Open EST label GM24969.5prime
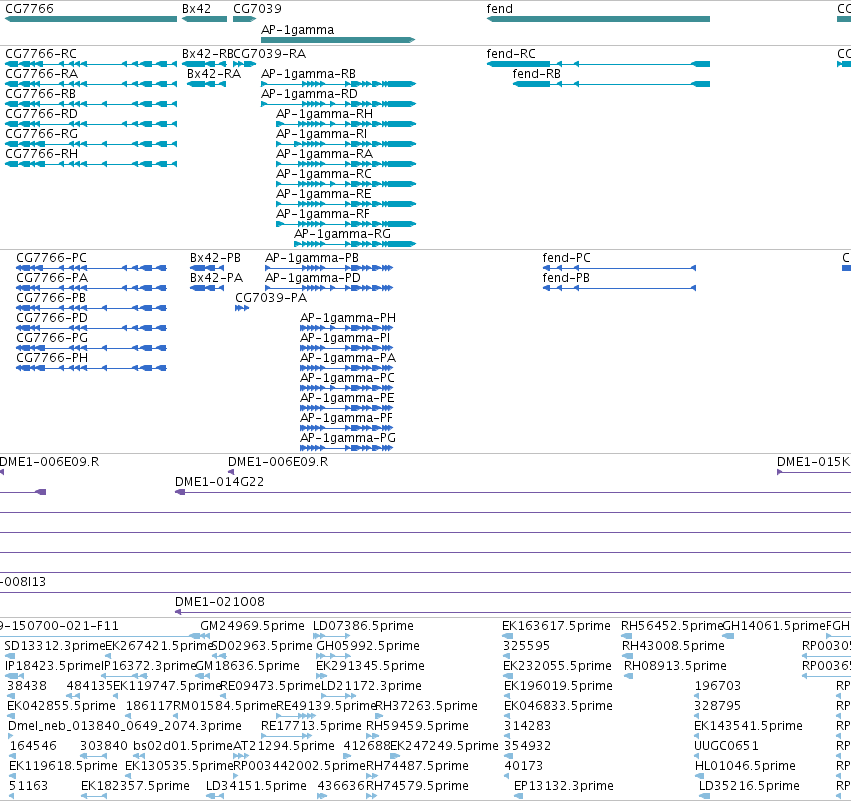Screen dimensions: 851x801 click(x=252, y=626)
